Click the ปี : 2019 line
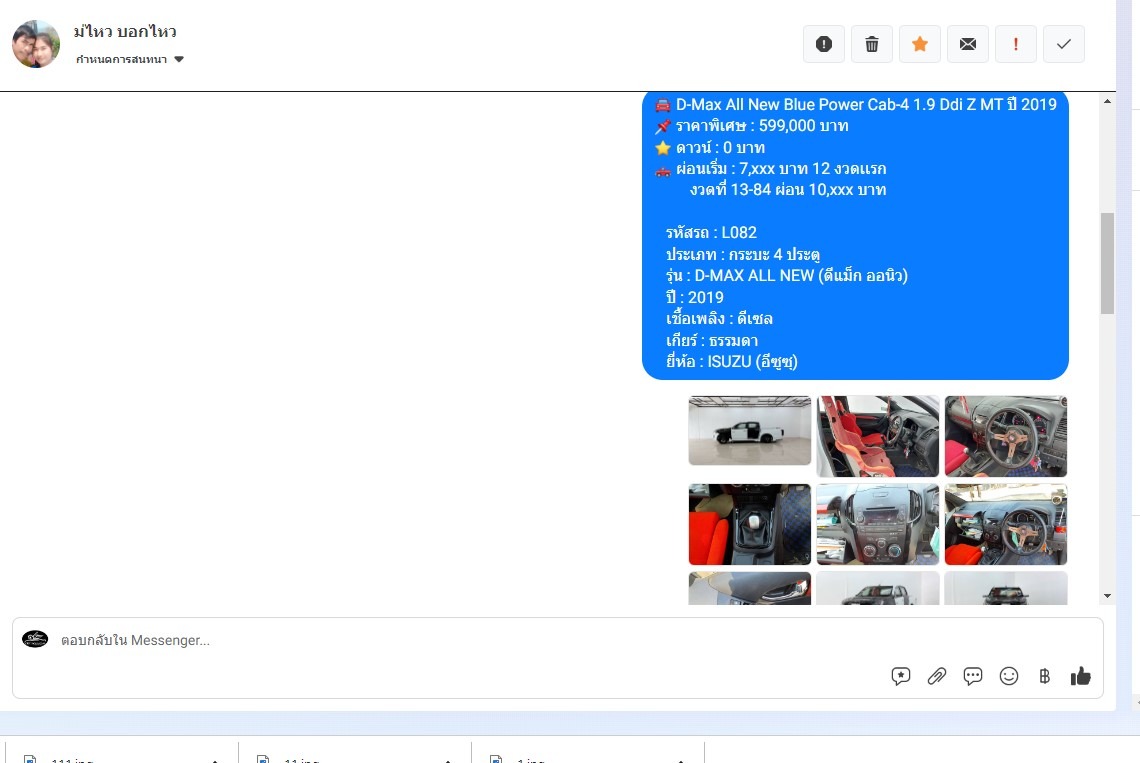This screenshot has width=1140, height=763. pyautogui.click(x=695, y=297)
